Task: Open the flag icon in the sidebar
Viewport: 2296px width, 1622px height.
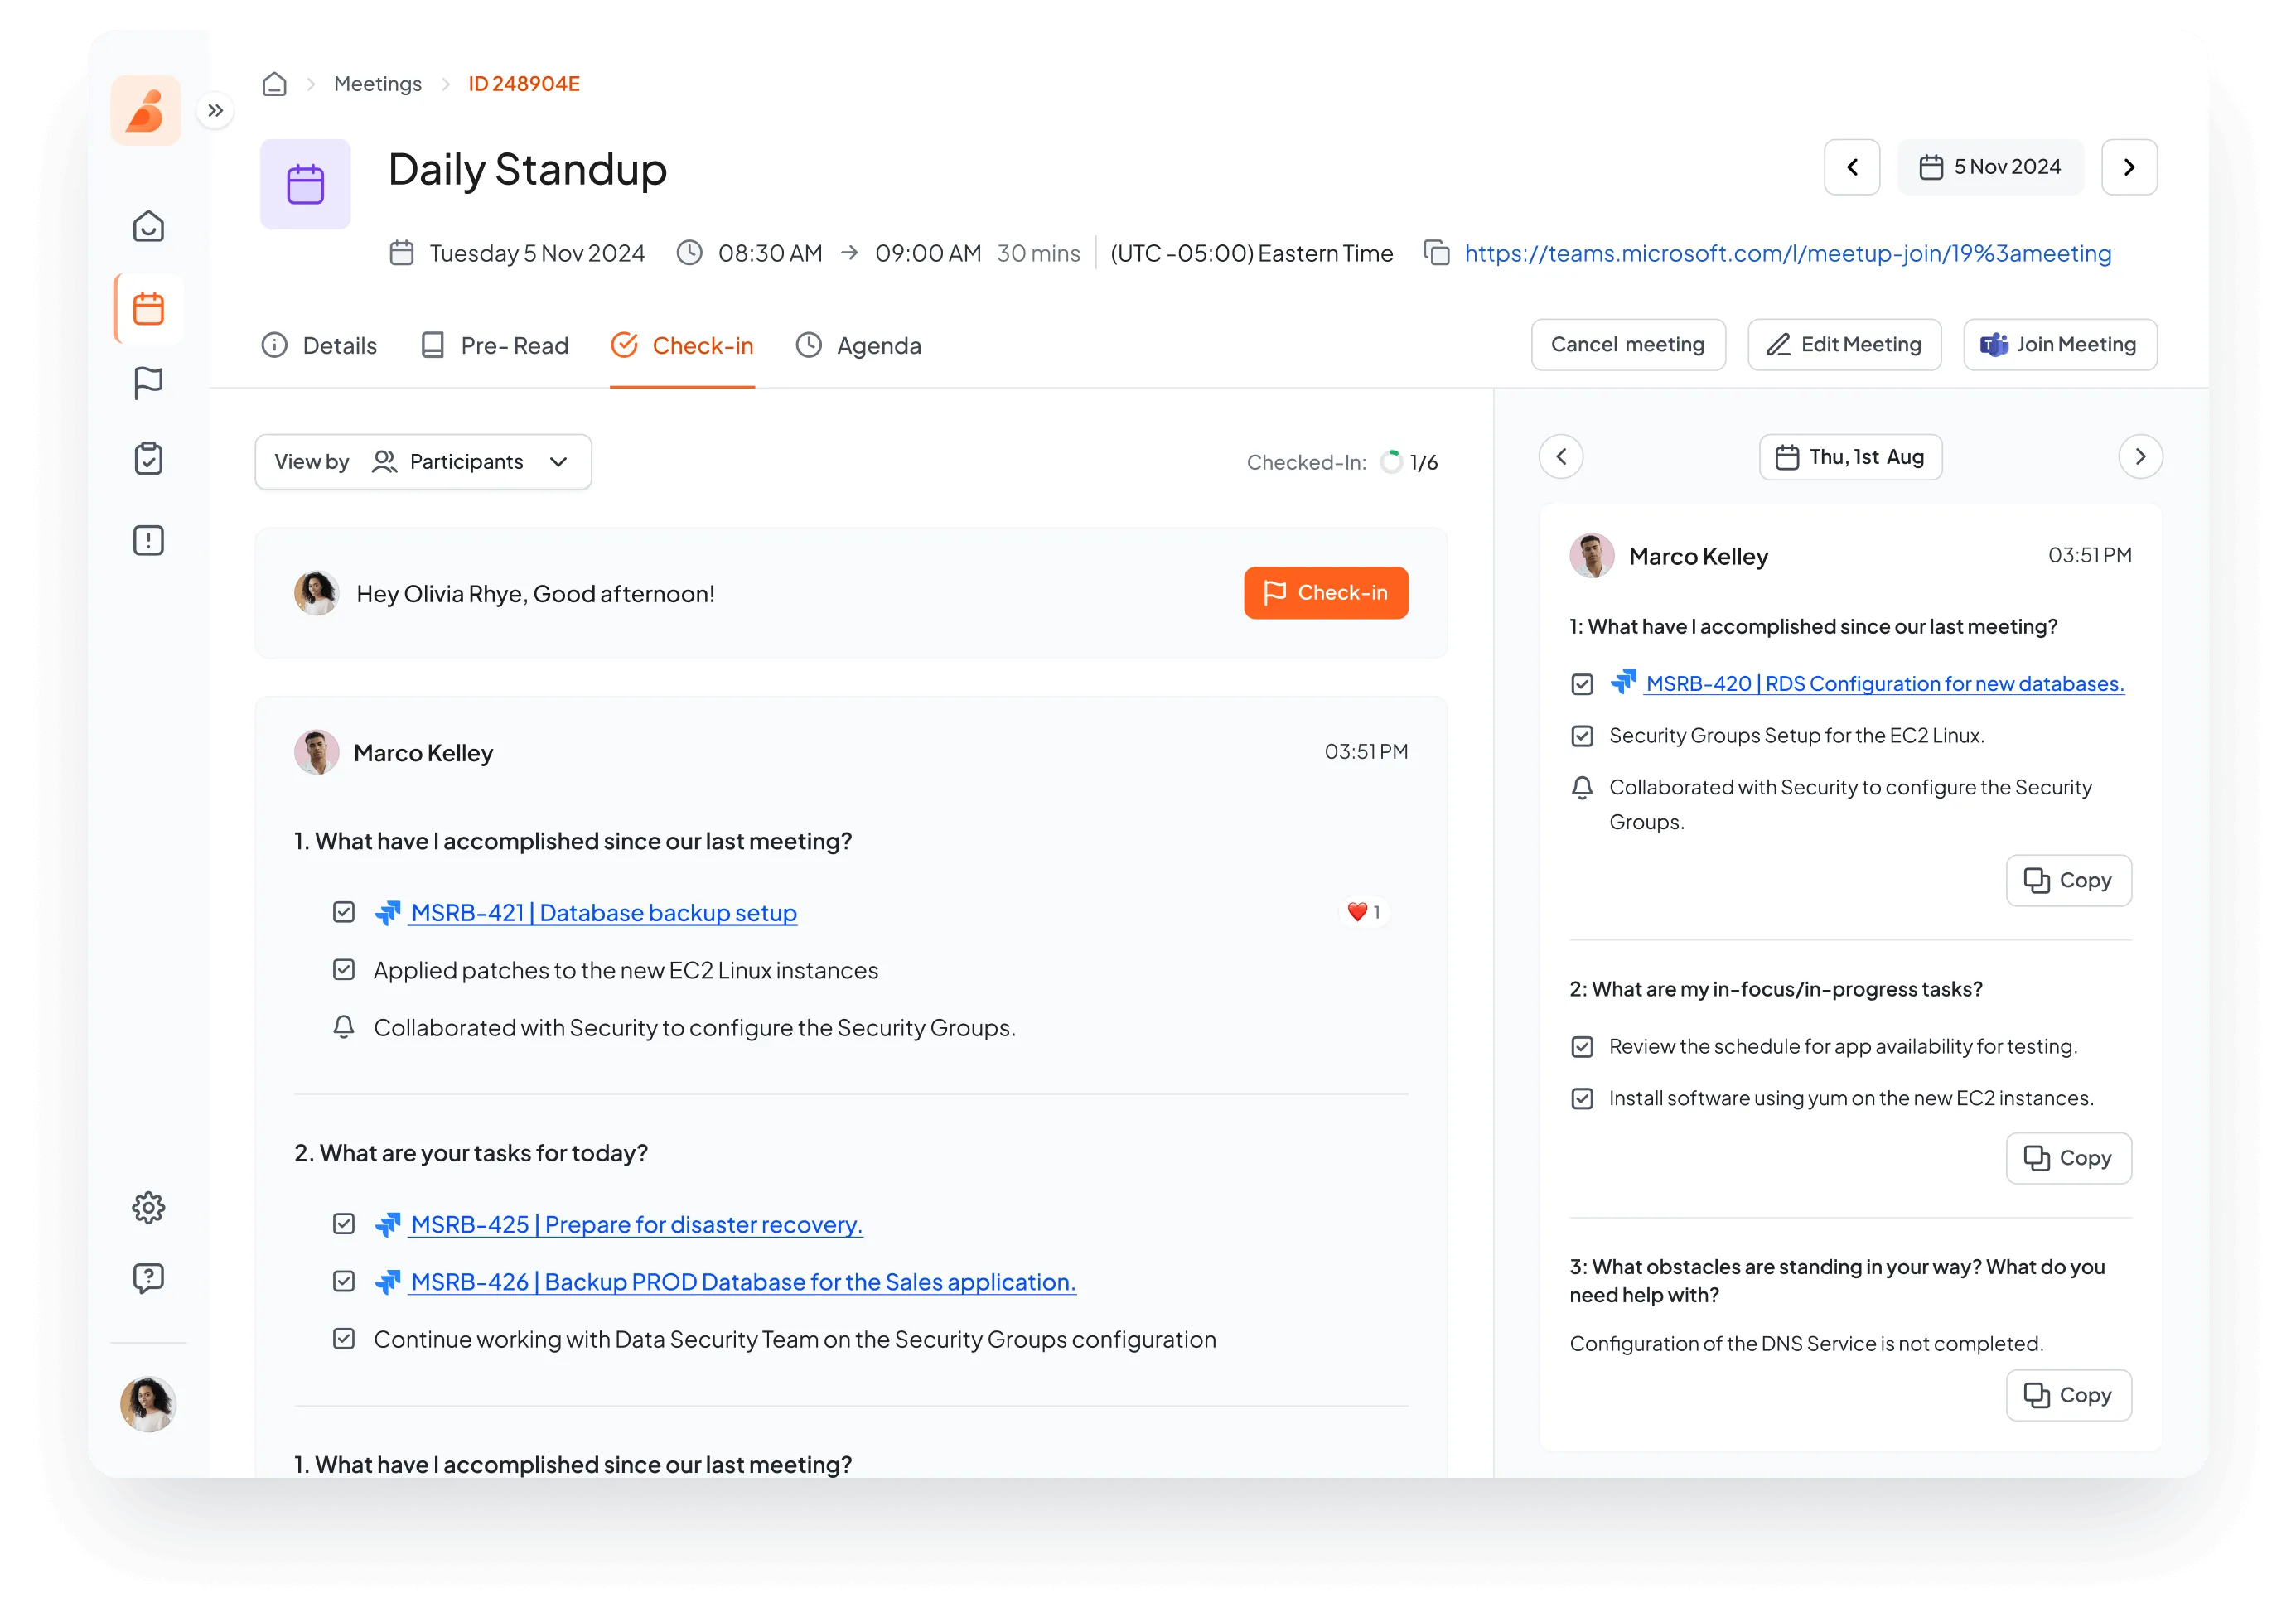Action: pos(148,382)
